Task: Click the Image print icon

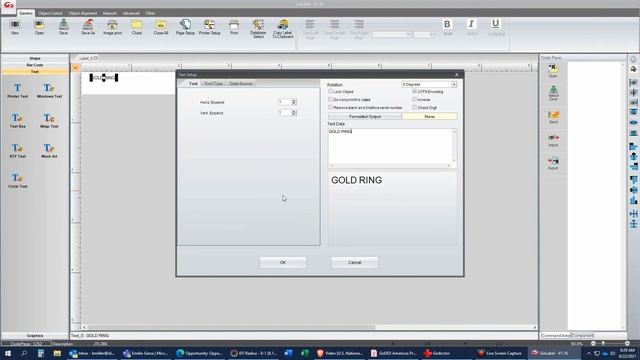Action: (x=112, y=27)
